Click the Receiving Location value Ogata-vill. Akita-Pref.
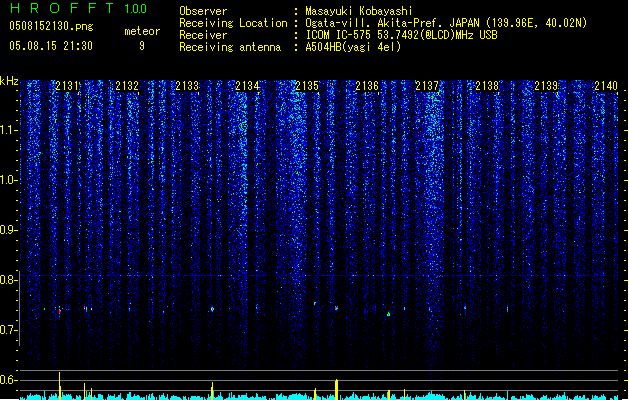 click(x=373, y=23)
